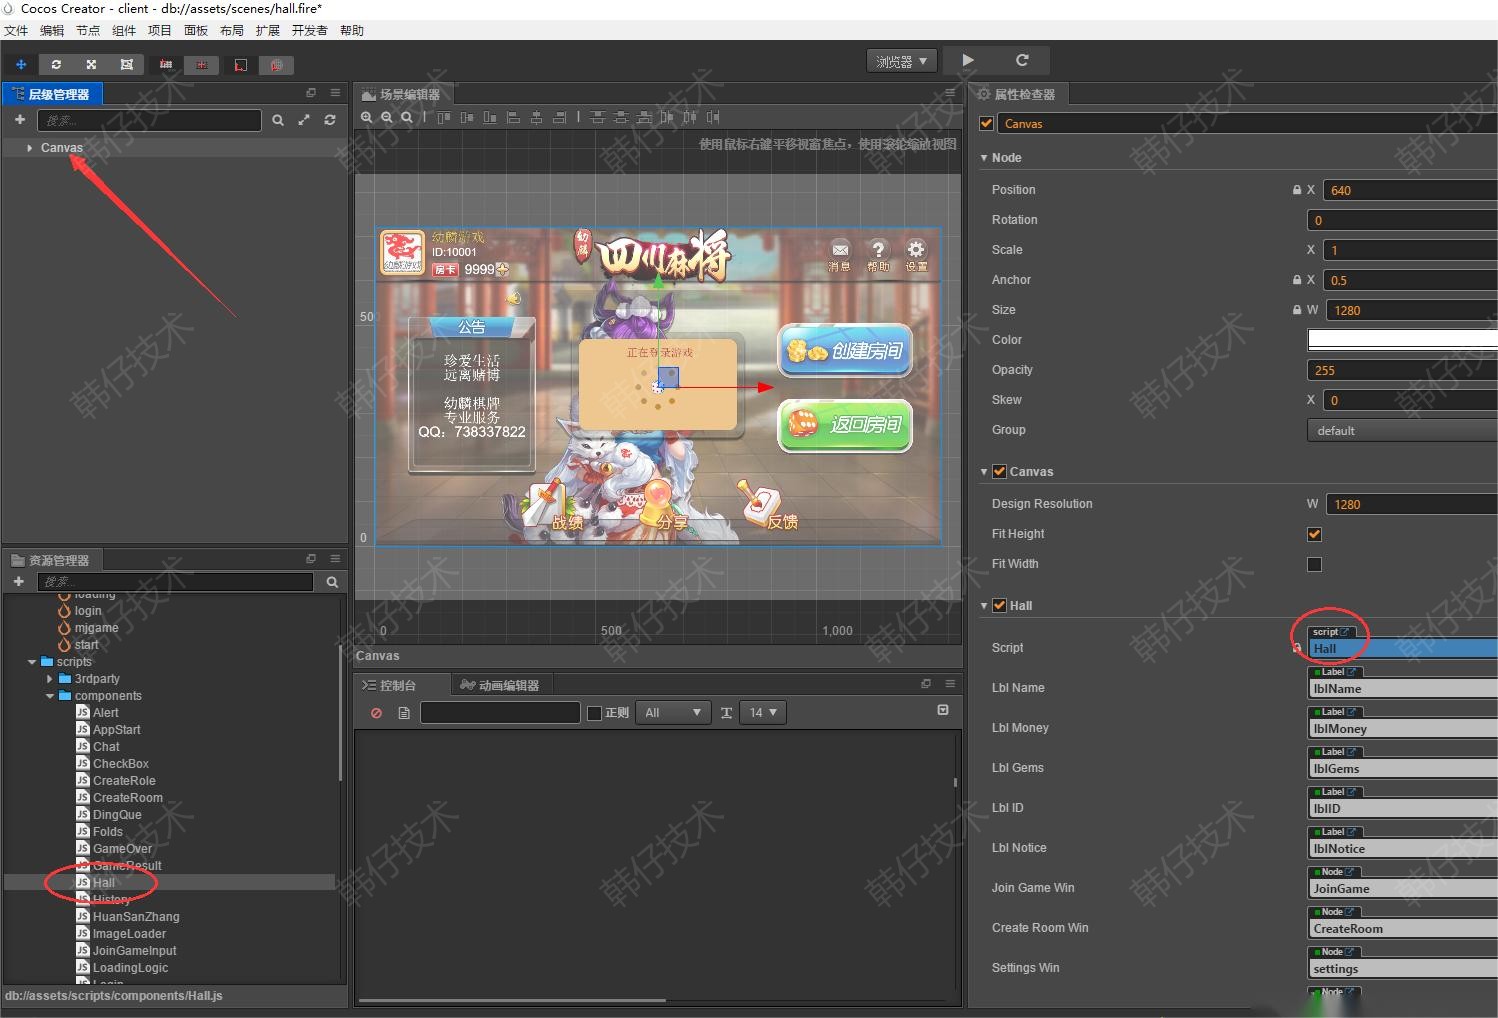Zoom out the scene editor
Viewport: 1498px width, 1018px height.
pos(387,117)
